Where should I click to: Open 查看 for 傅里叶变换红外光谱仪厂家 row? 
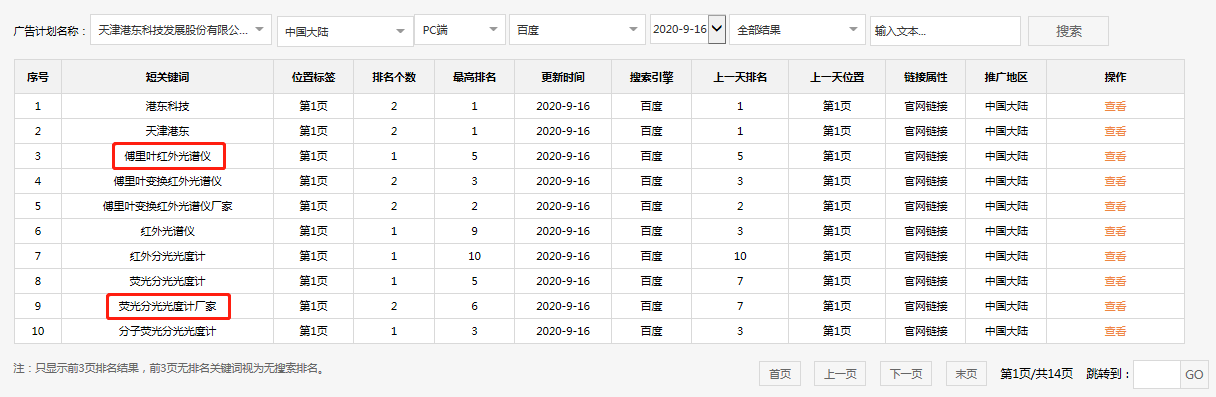1115,206
